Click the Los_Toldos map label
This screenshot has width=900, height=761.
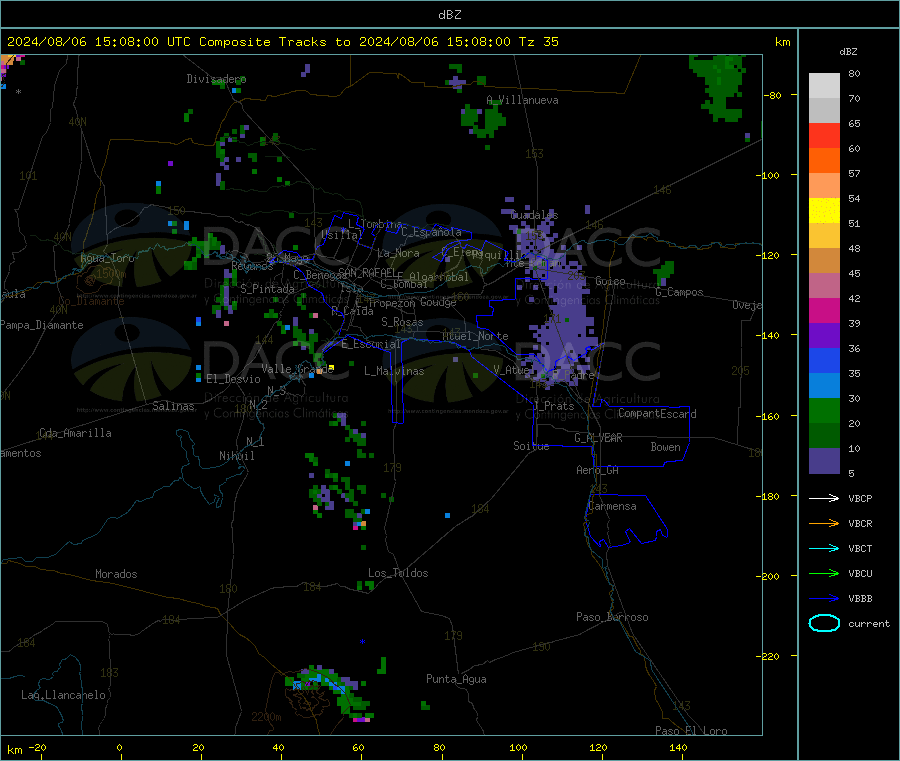click(x=398, y=573)
